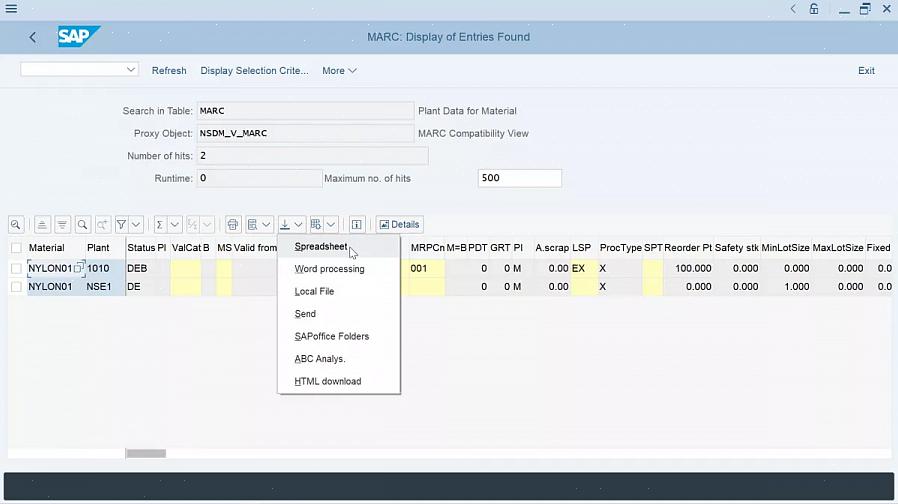Screen dimensions: 898x504
Task: Choose Spreadsheet from the export menu
Action: pyautogui.click(x=321, y=247)
